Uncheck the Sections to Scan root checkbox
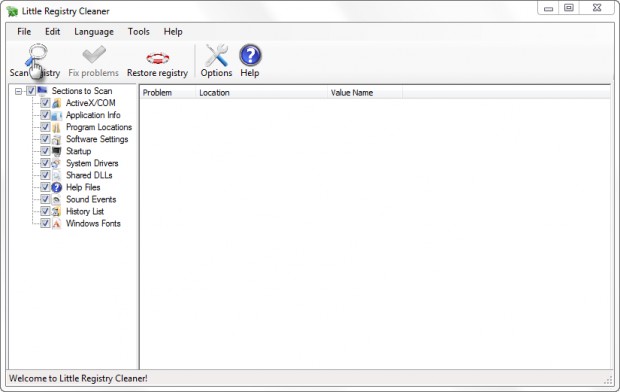The image size is (620, 392). [31, 91]
